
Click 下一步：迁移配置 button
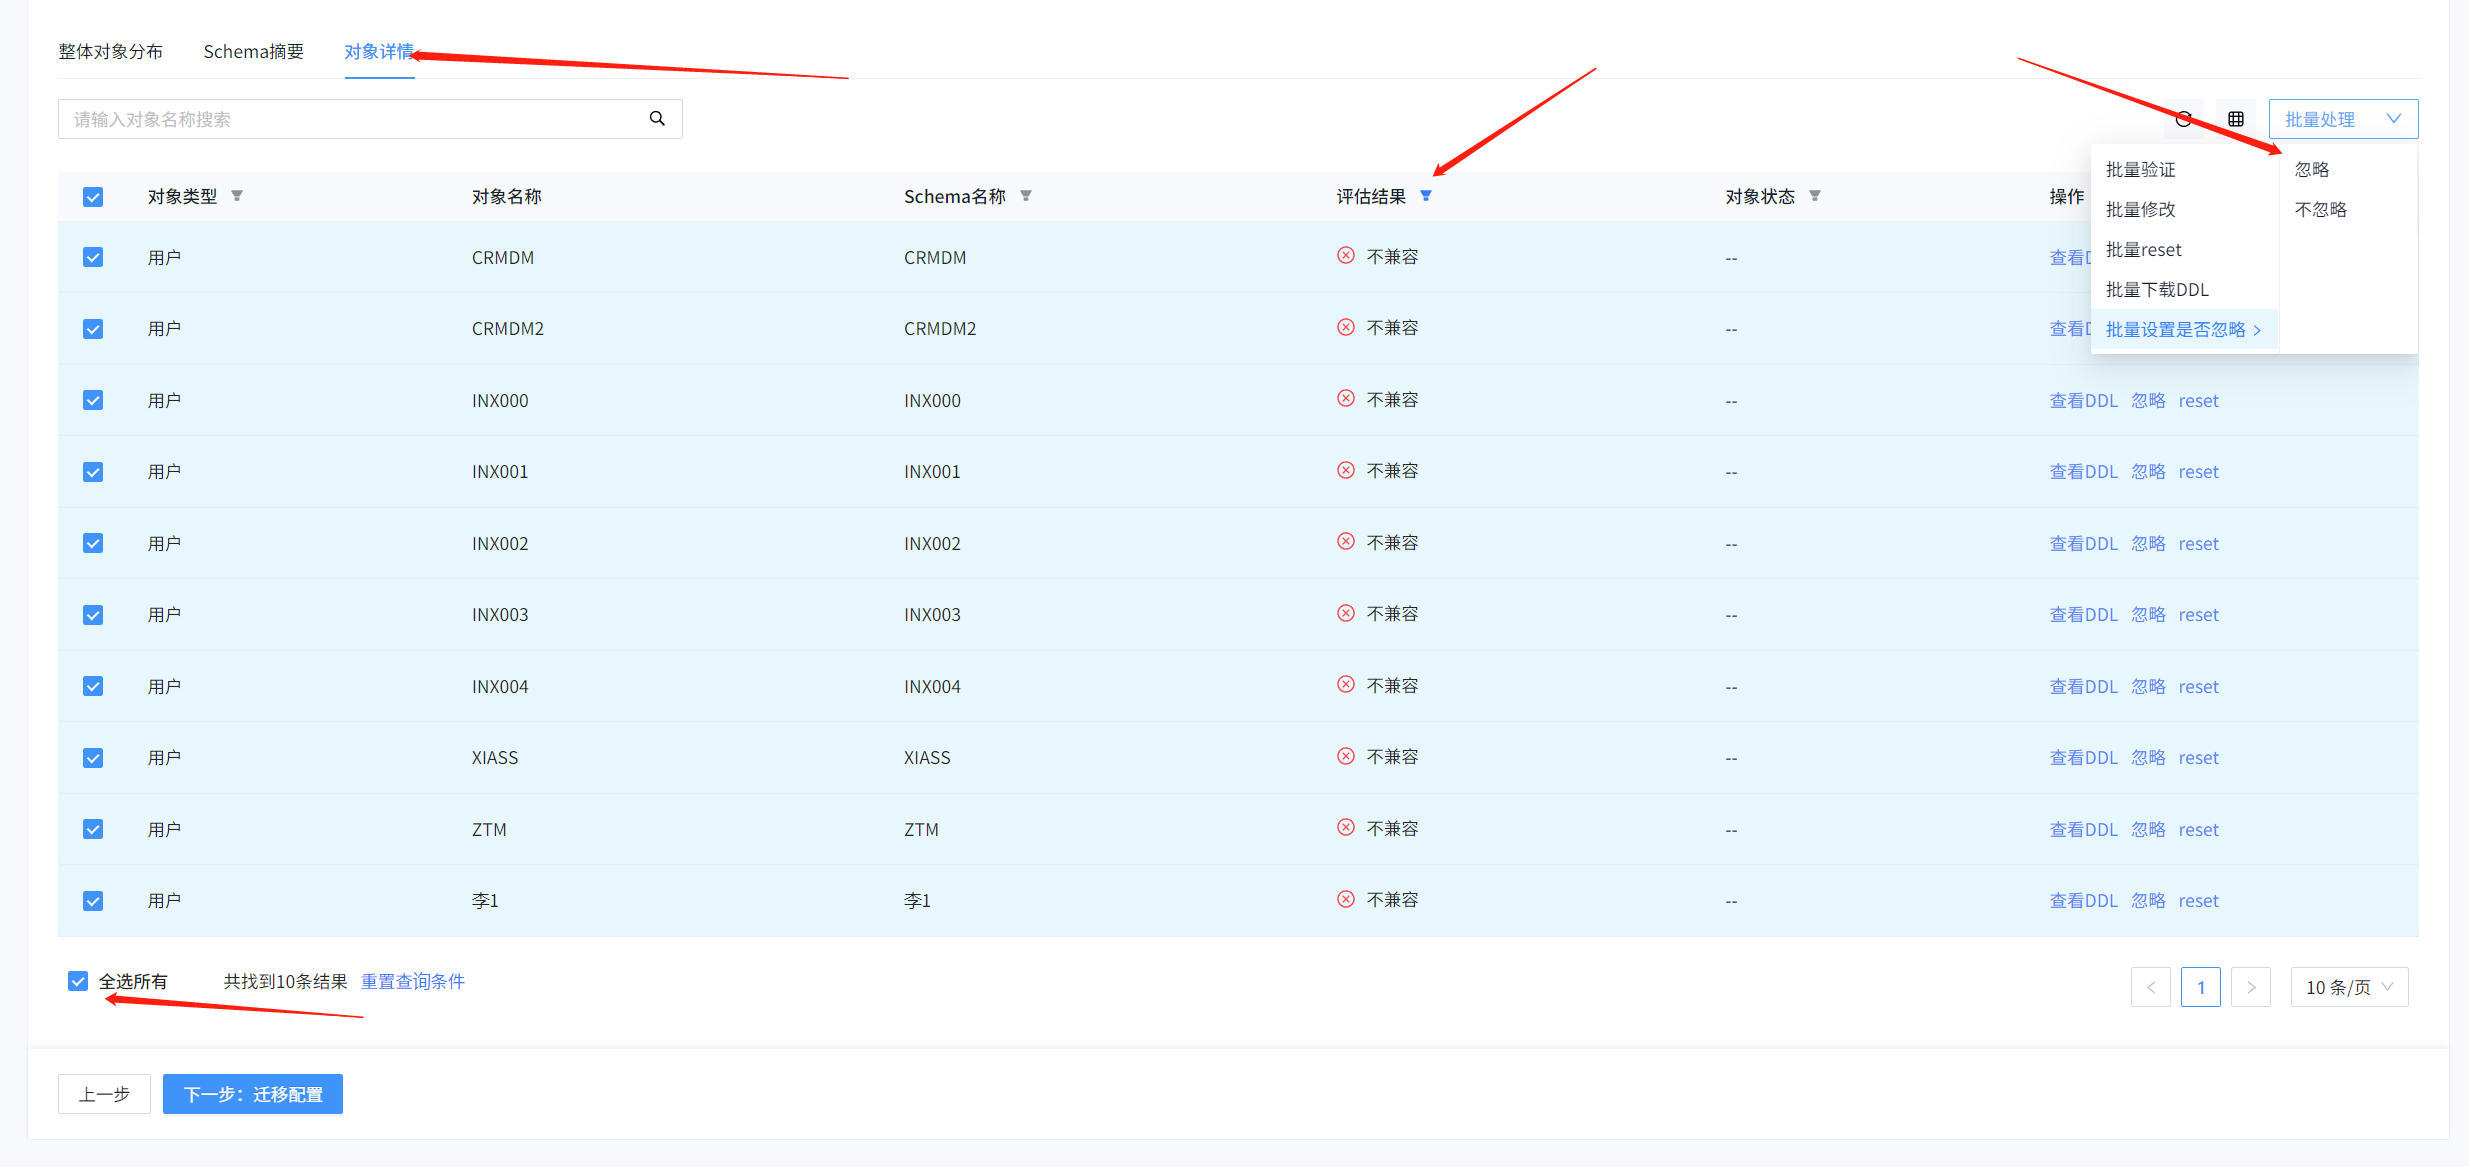(253, 1094)
